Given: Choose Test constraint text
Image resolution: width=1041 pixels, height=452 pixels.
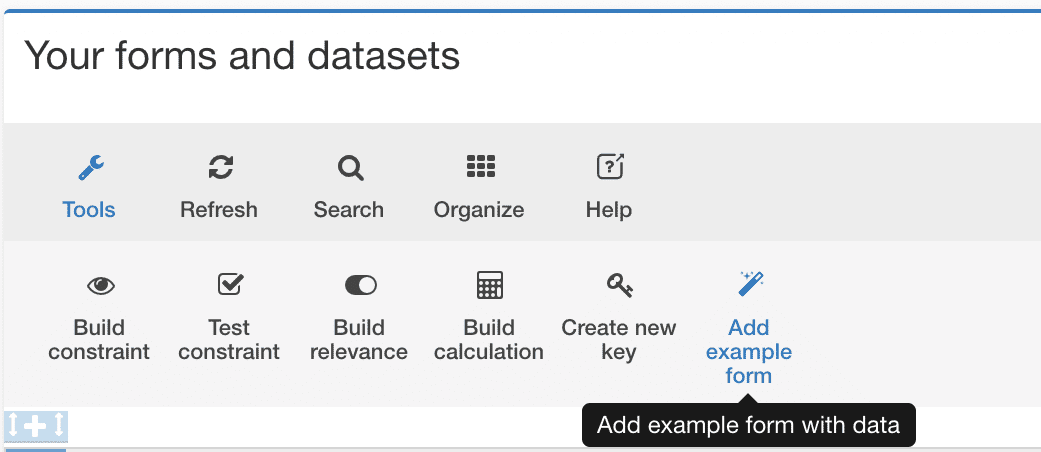Looking at the screenshot, I should [x=229, y=339].
